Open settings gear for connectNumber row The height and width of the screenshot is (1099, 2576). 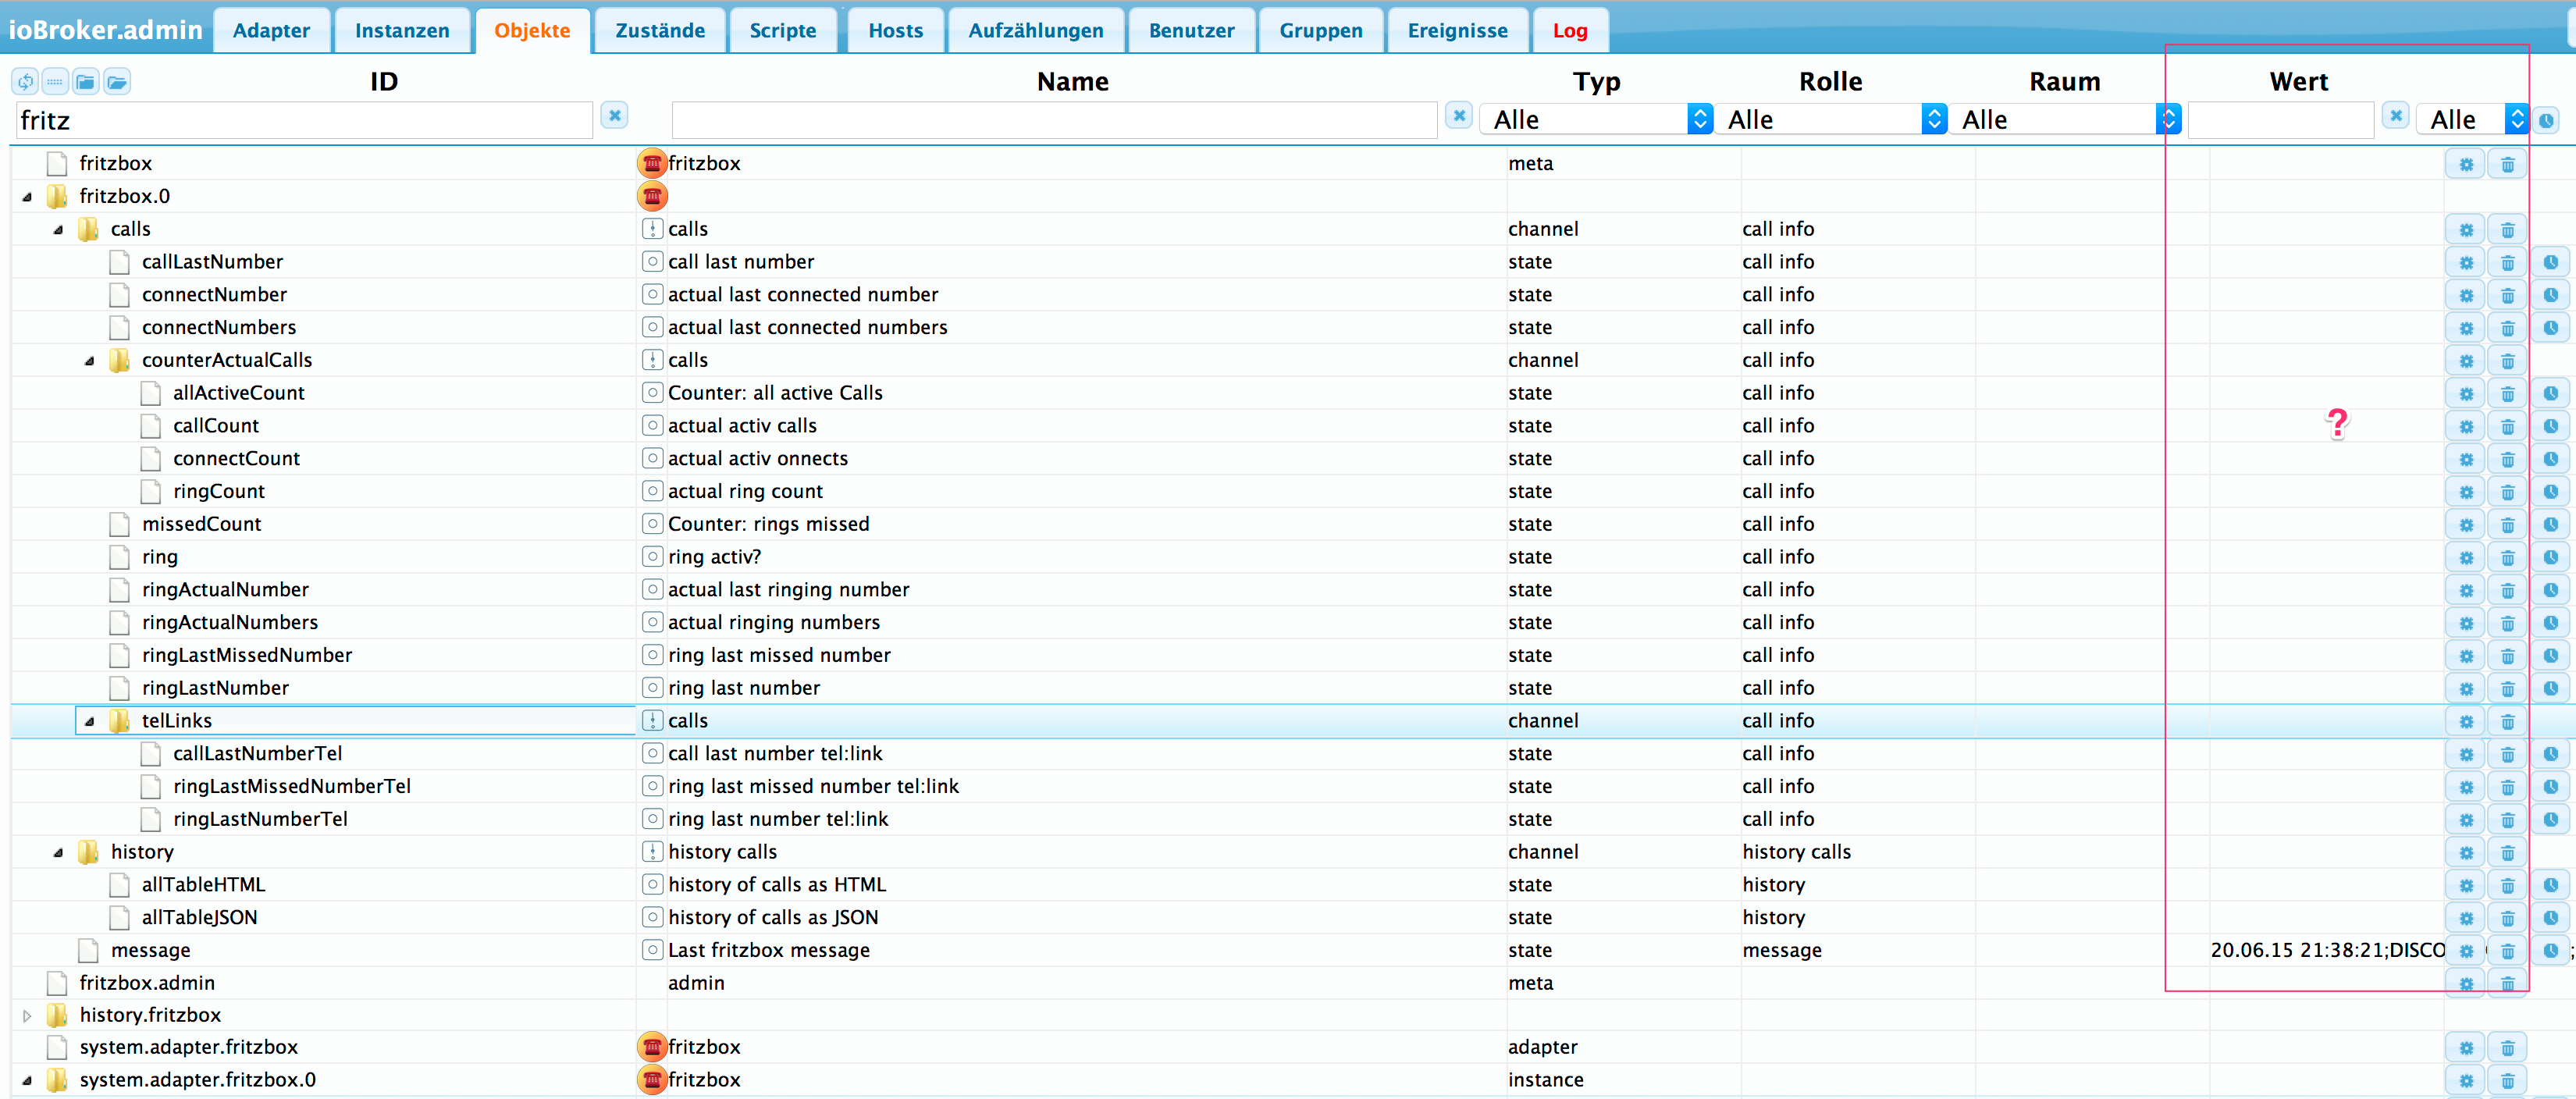(2466, 296)
